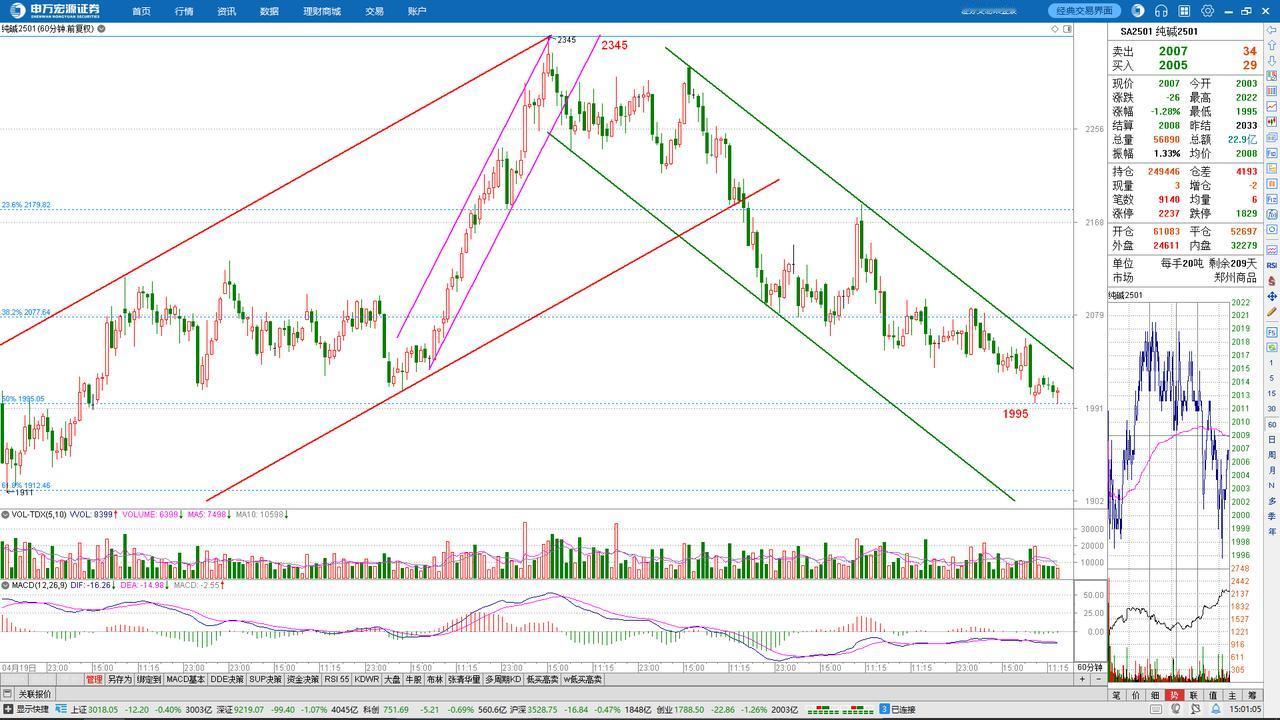Image resolution: width=1280 pixels, height=720 pixels.
Task: Select the 筹 tab in side panel
Action: (1252, 695)
